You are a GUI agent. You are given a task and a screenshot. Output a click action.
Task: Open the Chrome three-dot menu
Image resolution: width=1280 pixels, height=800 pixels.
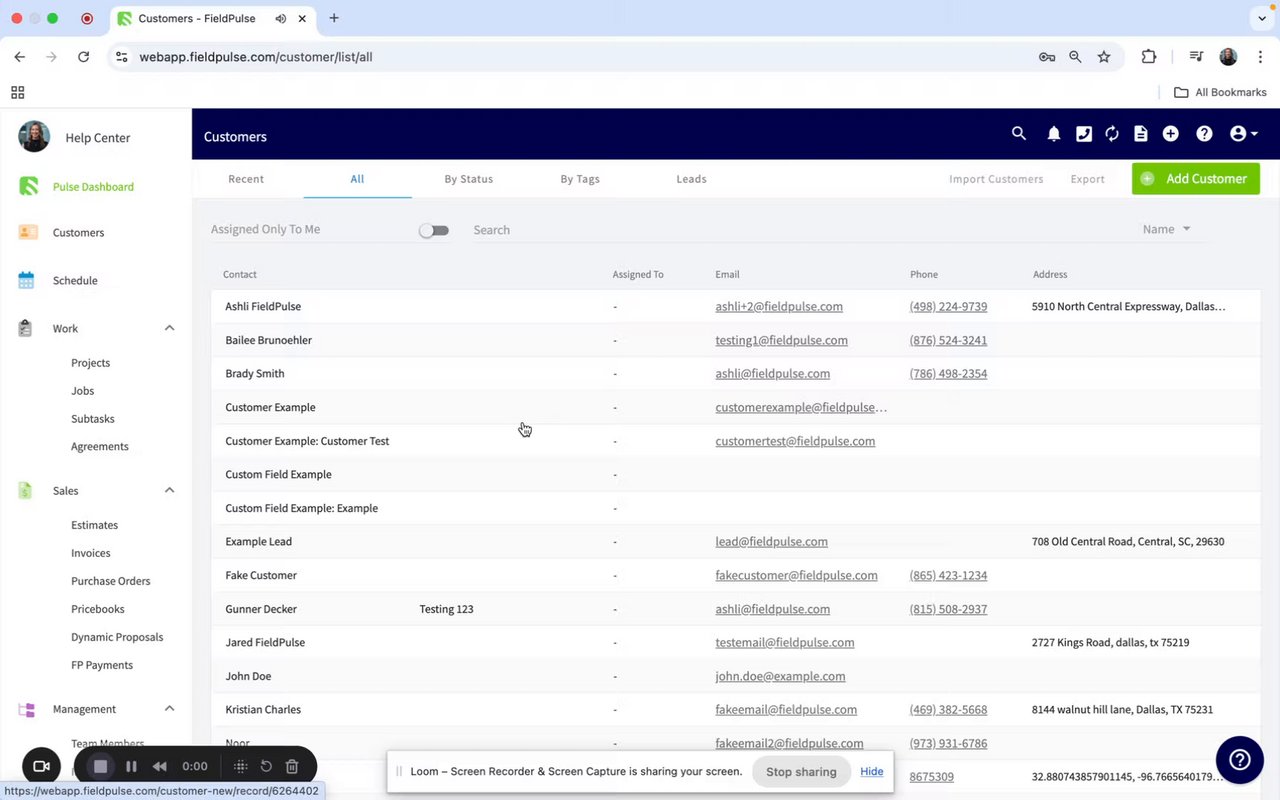tap(1260, 57)
